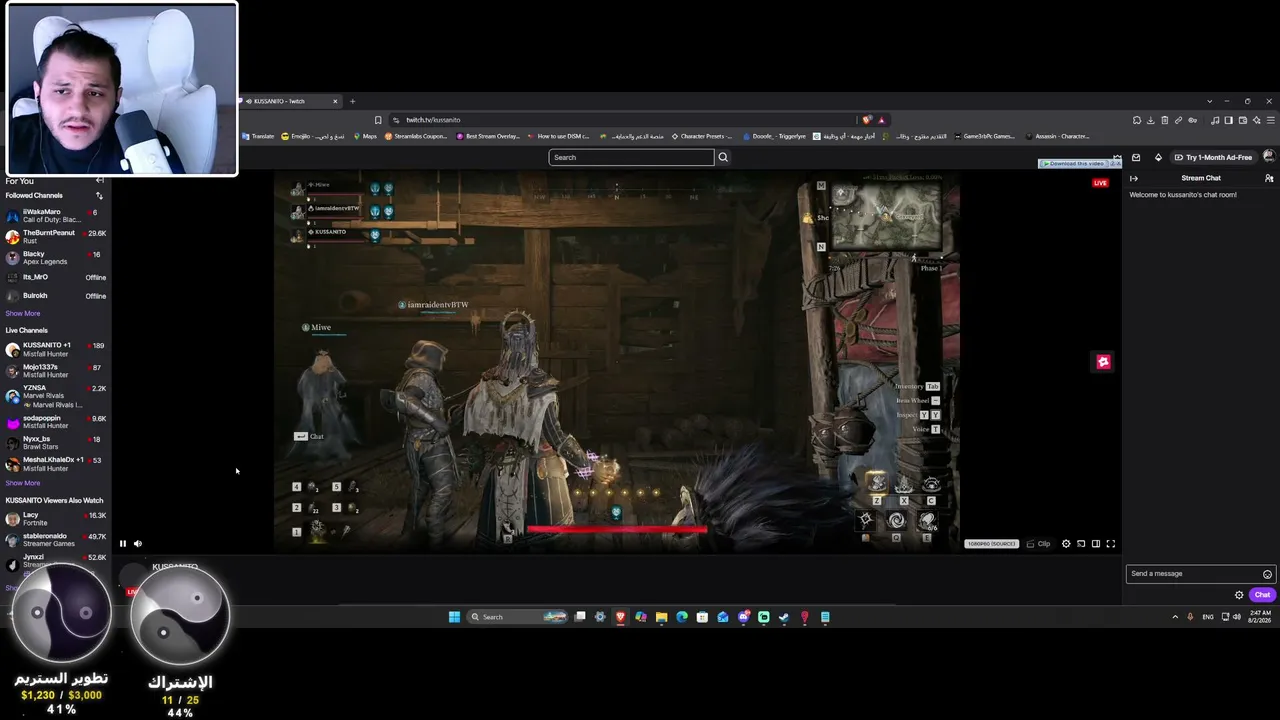
Task: Open TheBurntPeanut channel in the sidebar
Action: [x=55, y=237]
